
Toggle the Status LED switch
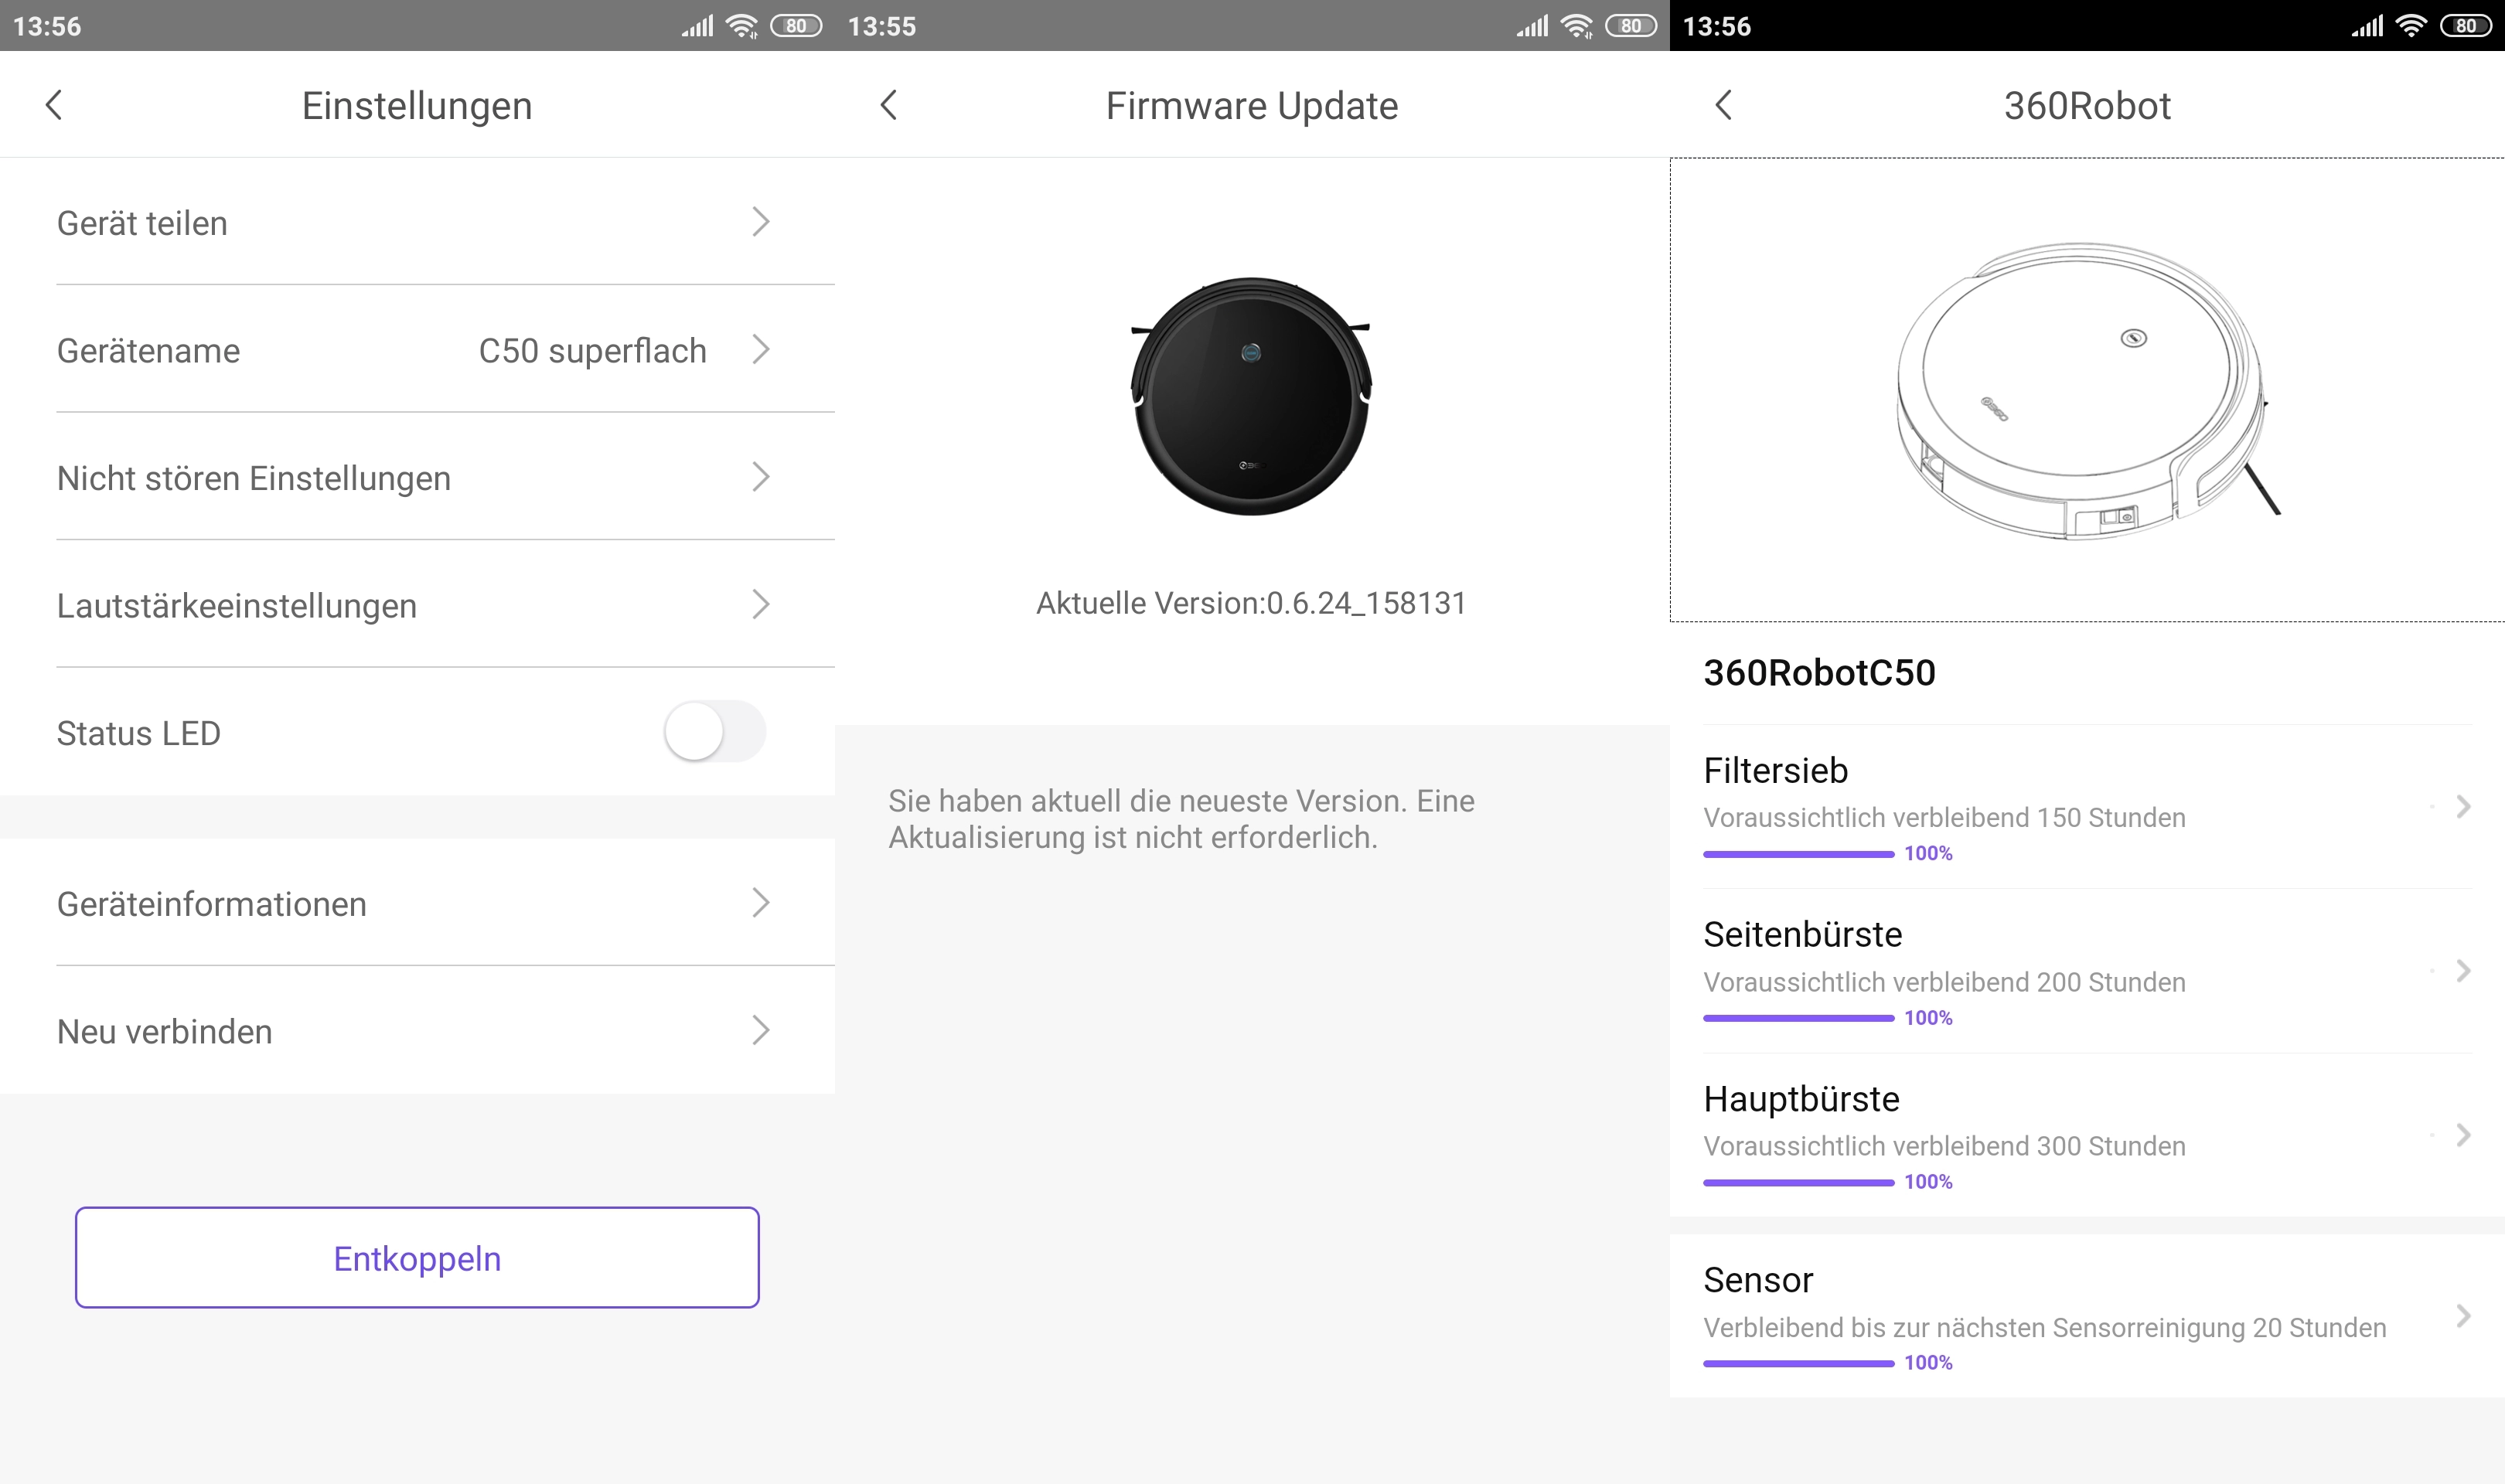point(715,732)
